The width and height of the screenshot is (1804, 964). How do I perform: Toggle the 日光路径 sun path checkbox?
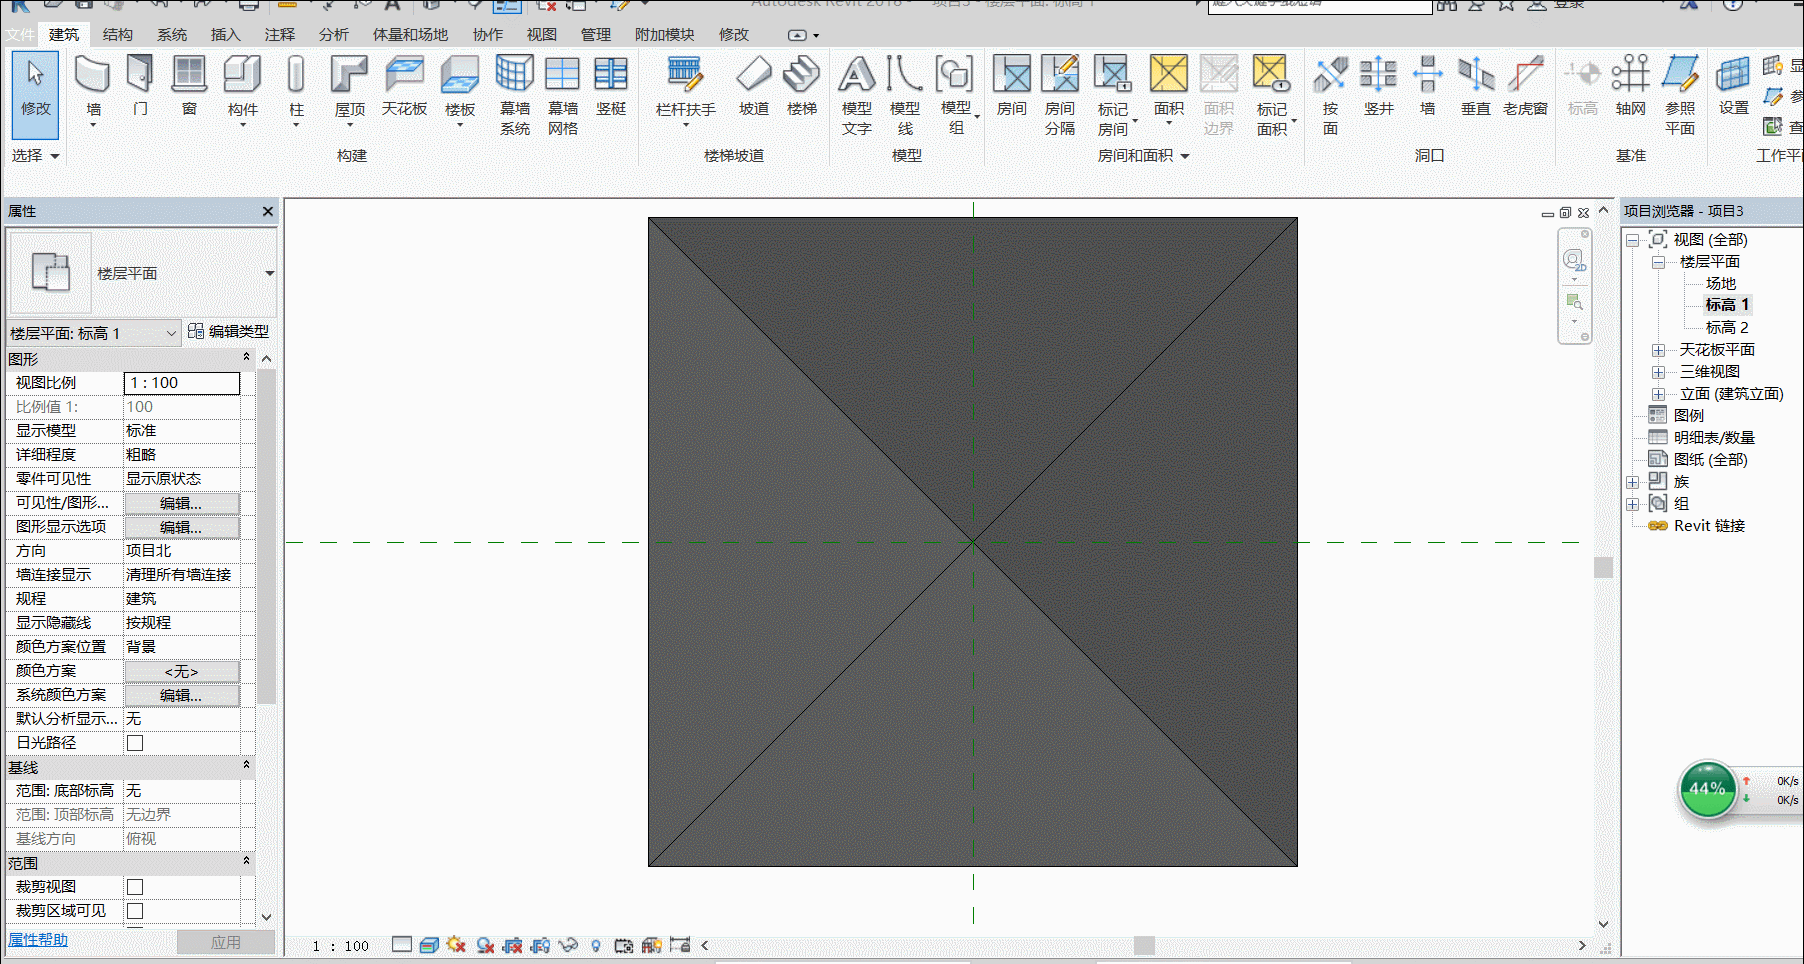pyautogui.click(x=135, y=743)
